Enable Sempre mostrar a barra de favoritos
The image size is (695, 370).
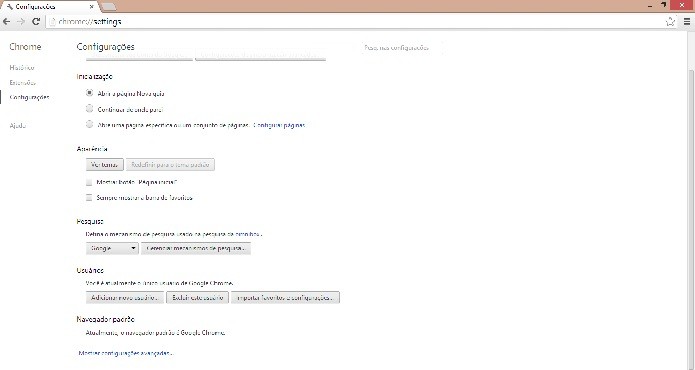point(89,198)
